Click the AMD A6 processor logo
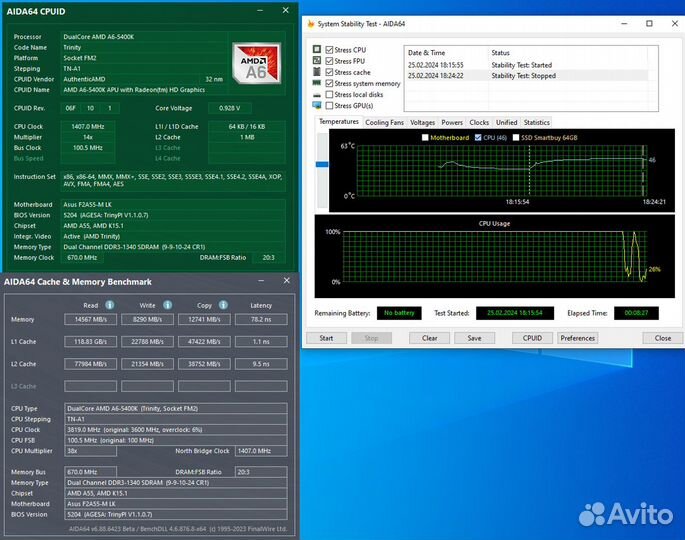This screenshot has height=540, width=685. [x=256, y=63]
